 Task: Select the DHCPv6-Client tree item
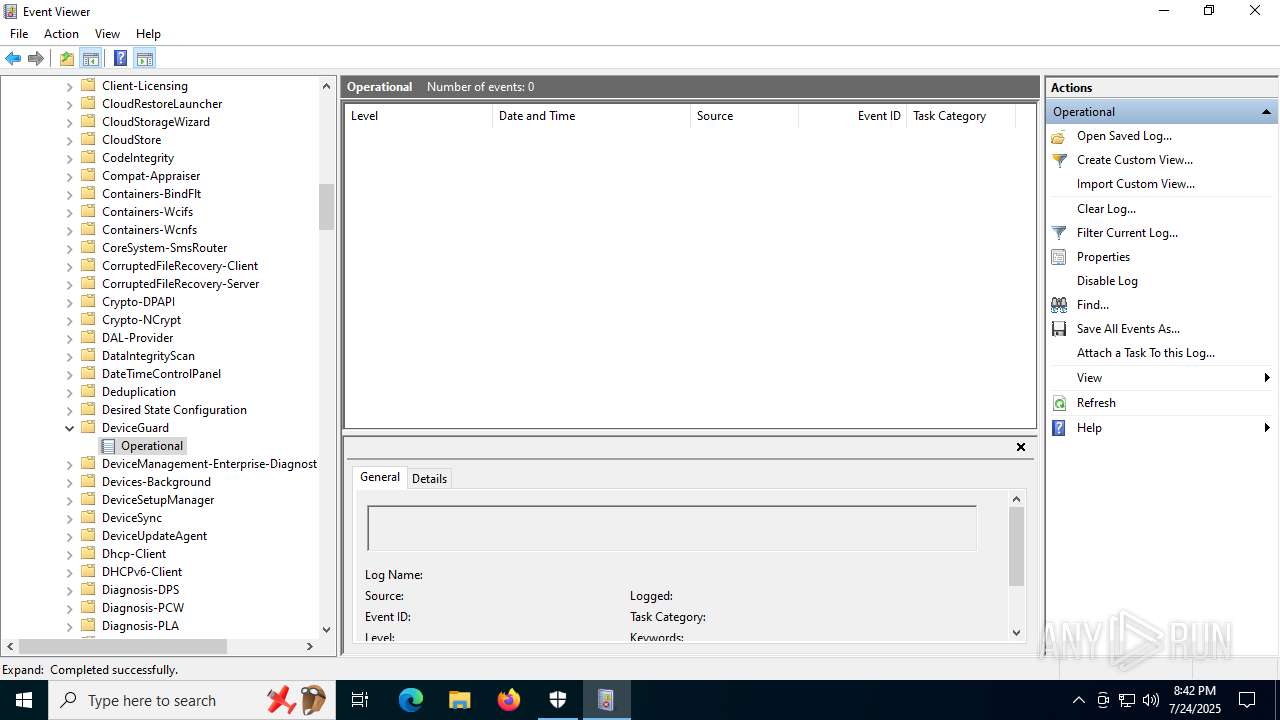[142, 572]
